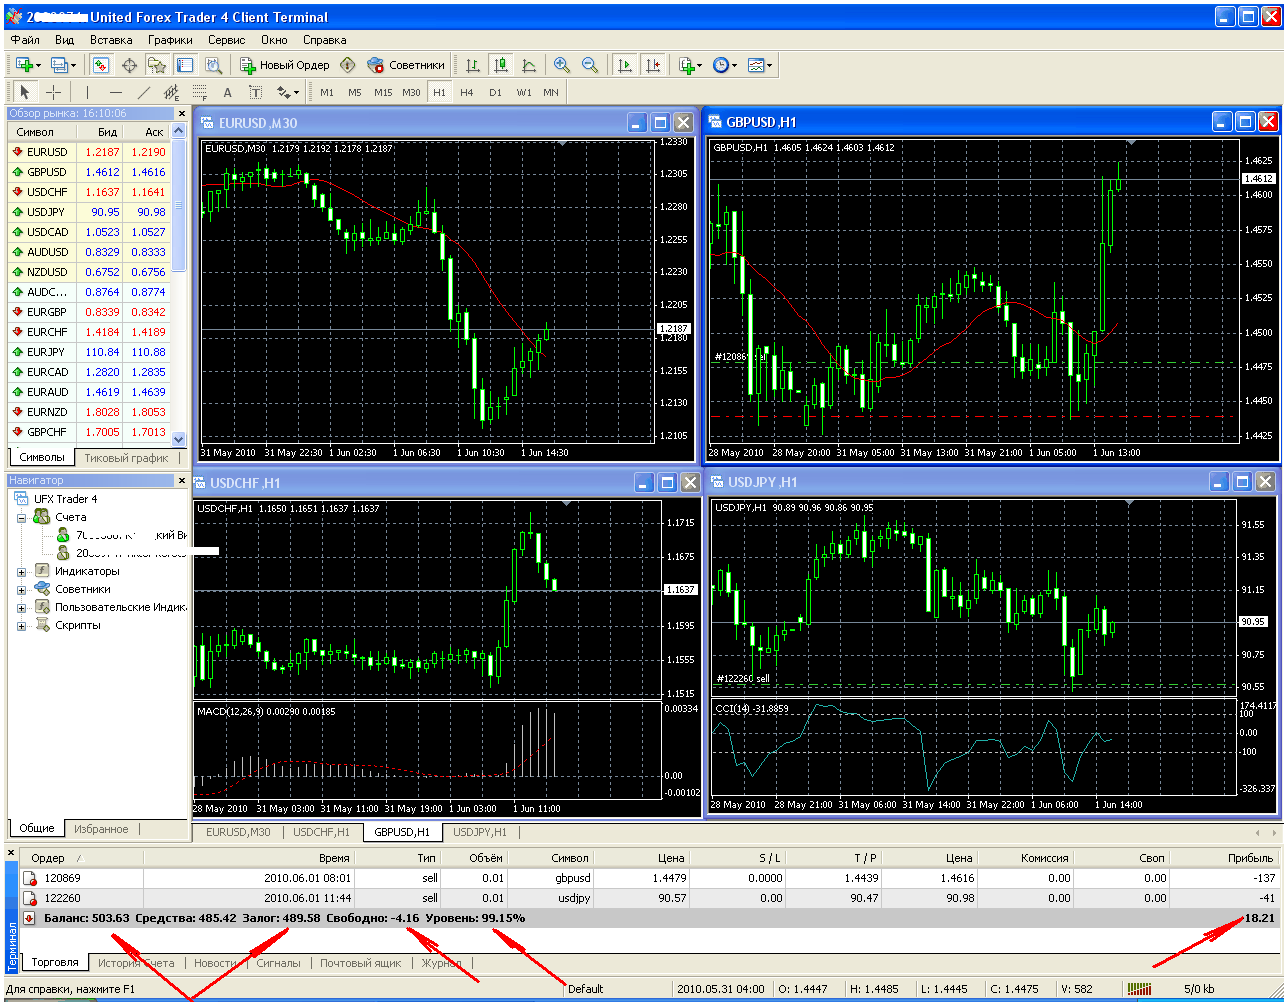Viewport: 1288px width, 1002px height.
Task: Open the new chart toolbar icon
Action: pos(24,65)
